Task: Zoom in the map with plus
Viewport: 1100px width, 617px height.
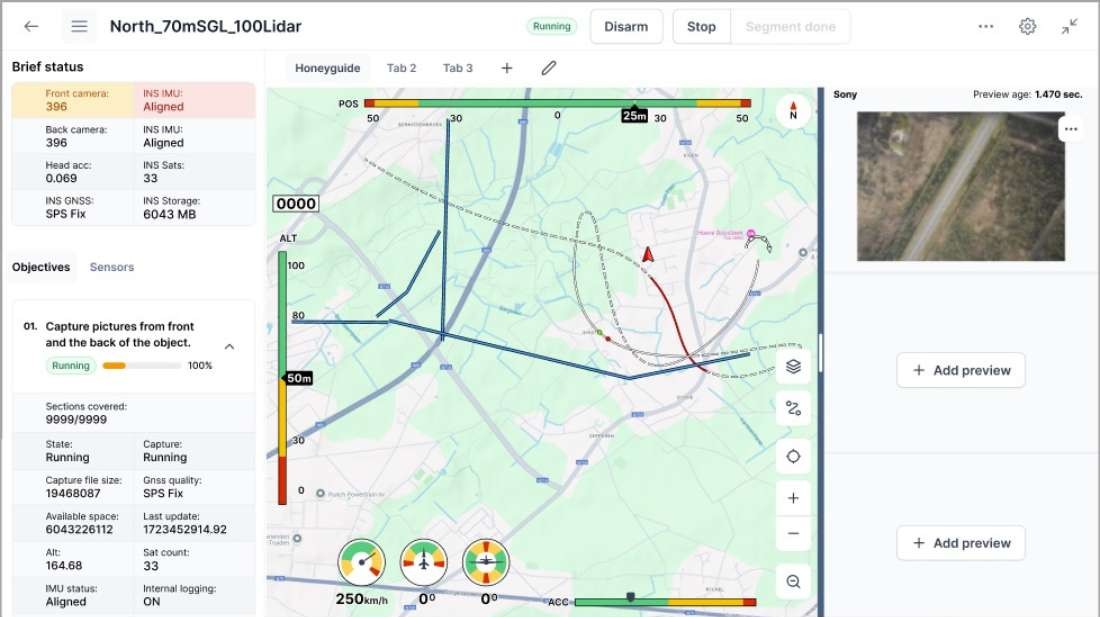Action: tap(793, 498)
